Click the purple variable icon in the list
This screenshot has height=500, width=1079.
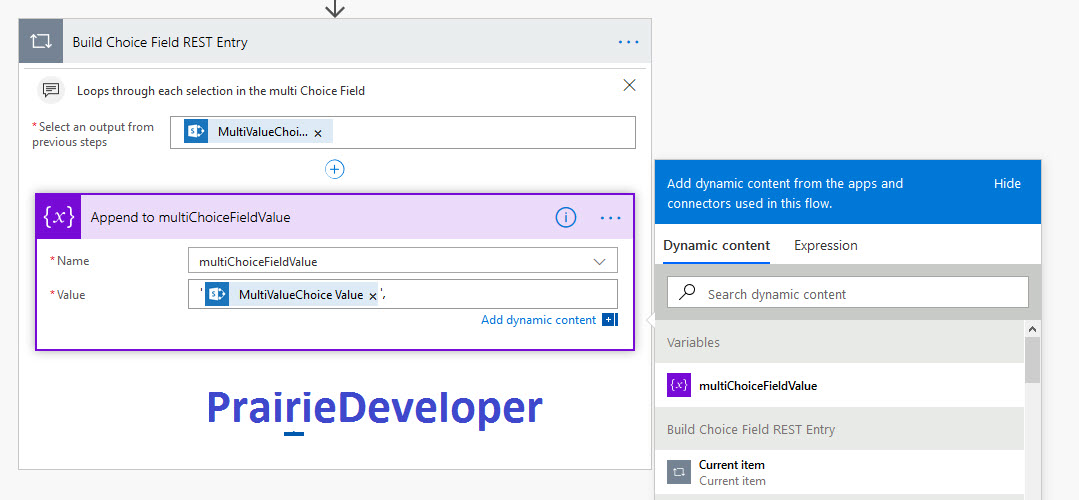tap(679, 385)
